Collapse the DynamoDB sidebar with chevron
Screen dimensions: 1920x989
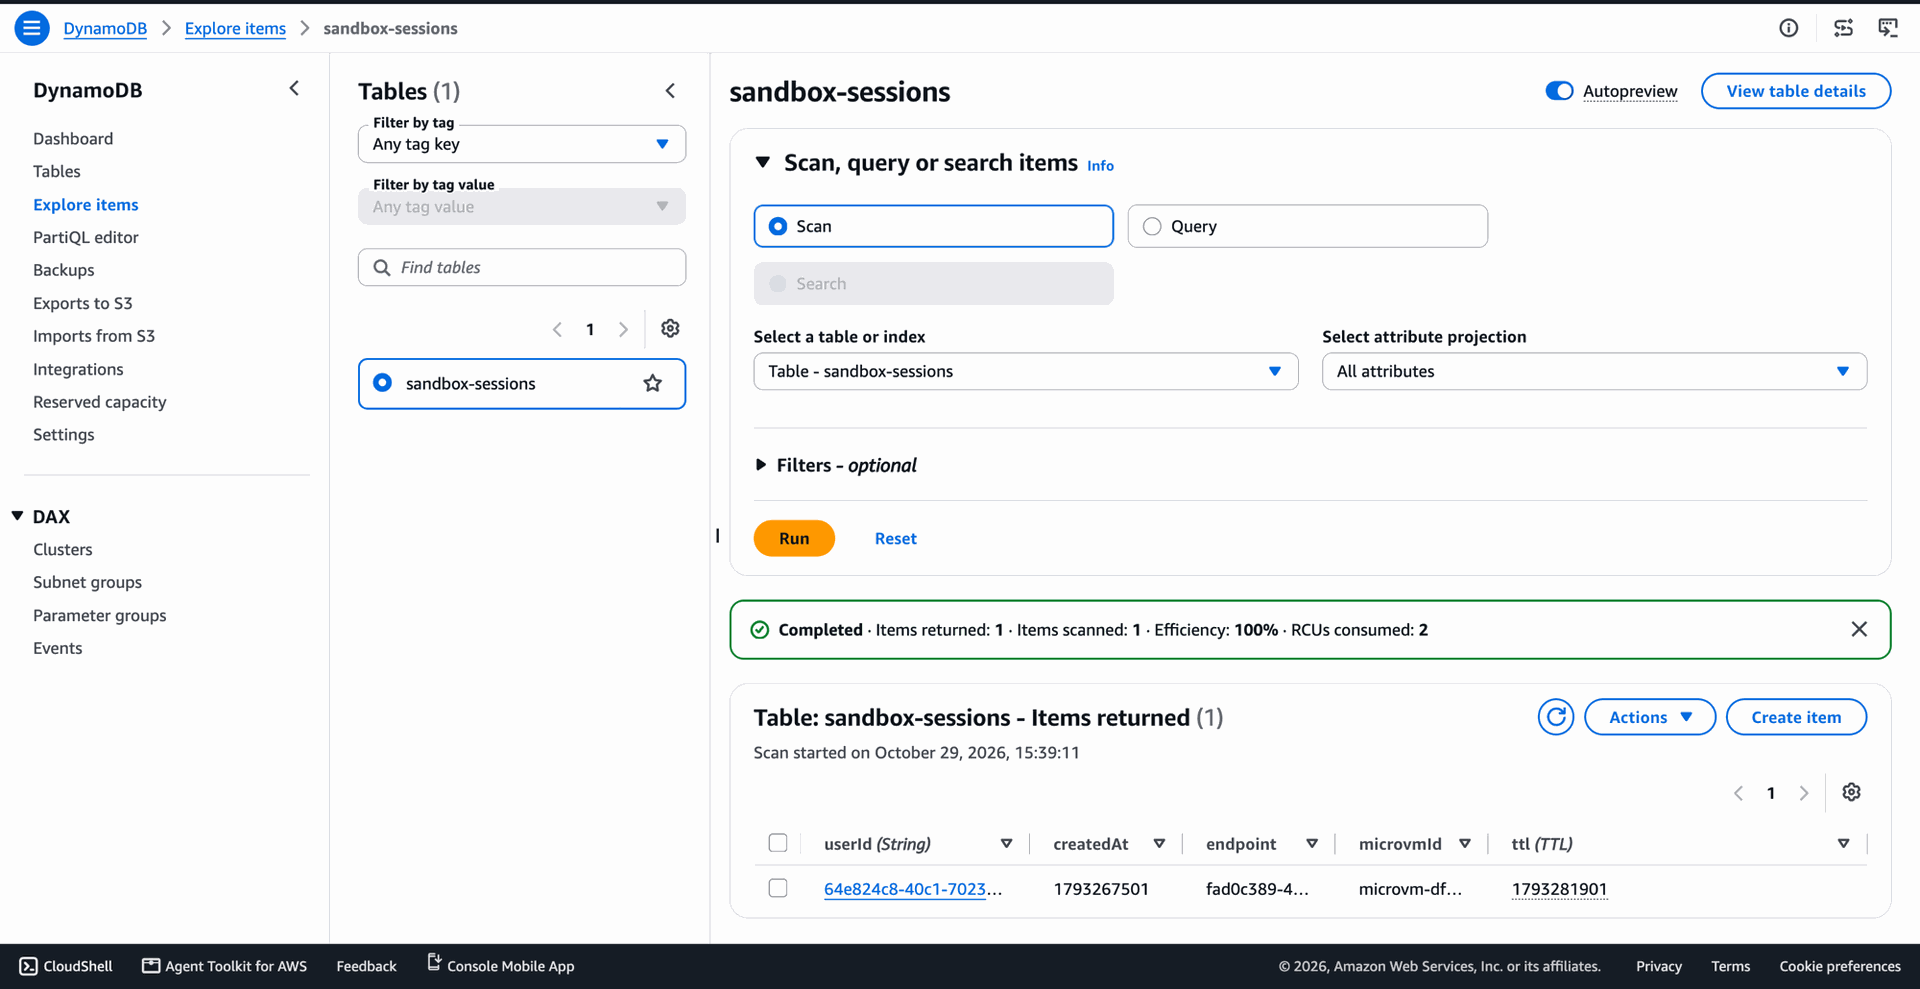coord(294,89)
